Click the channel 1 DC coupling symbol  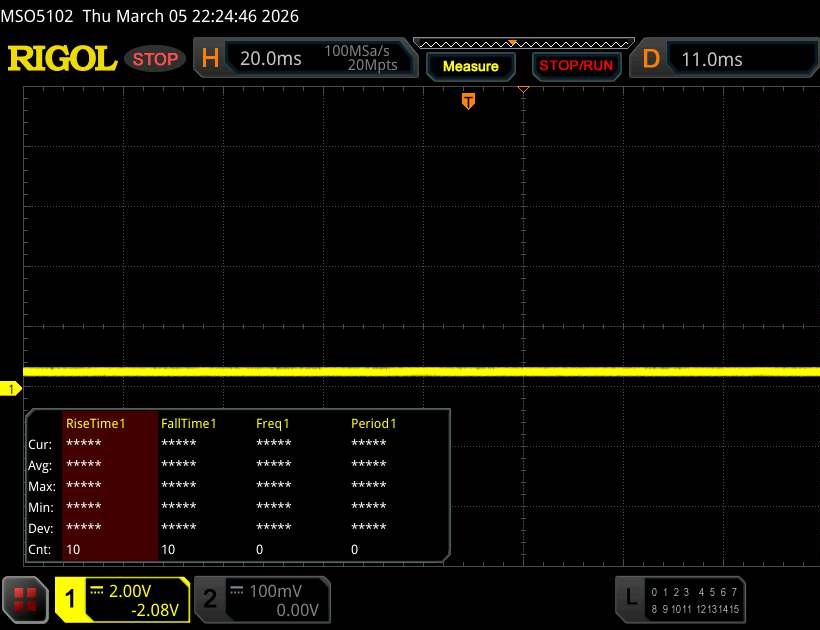(x=98, y=590)
